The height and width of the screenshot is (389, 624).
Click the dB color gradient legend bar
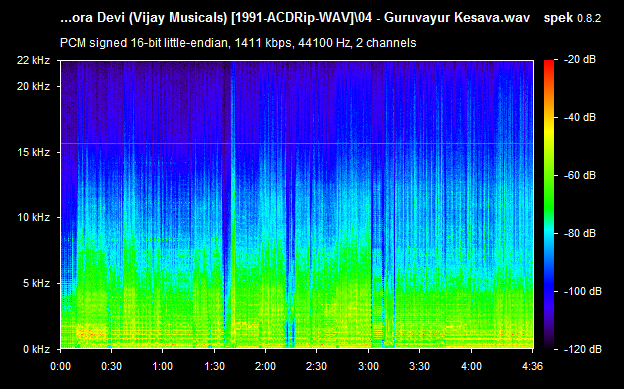tap(549, 205)
